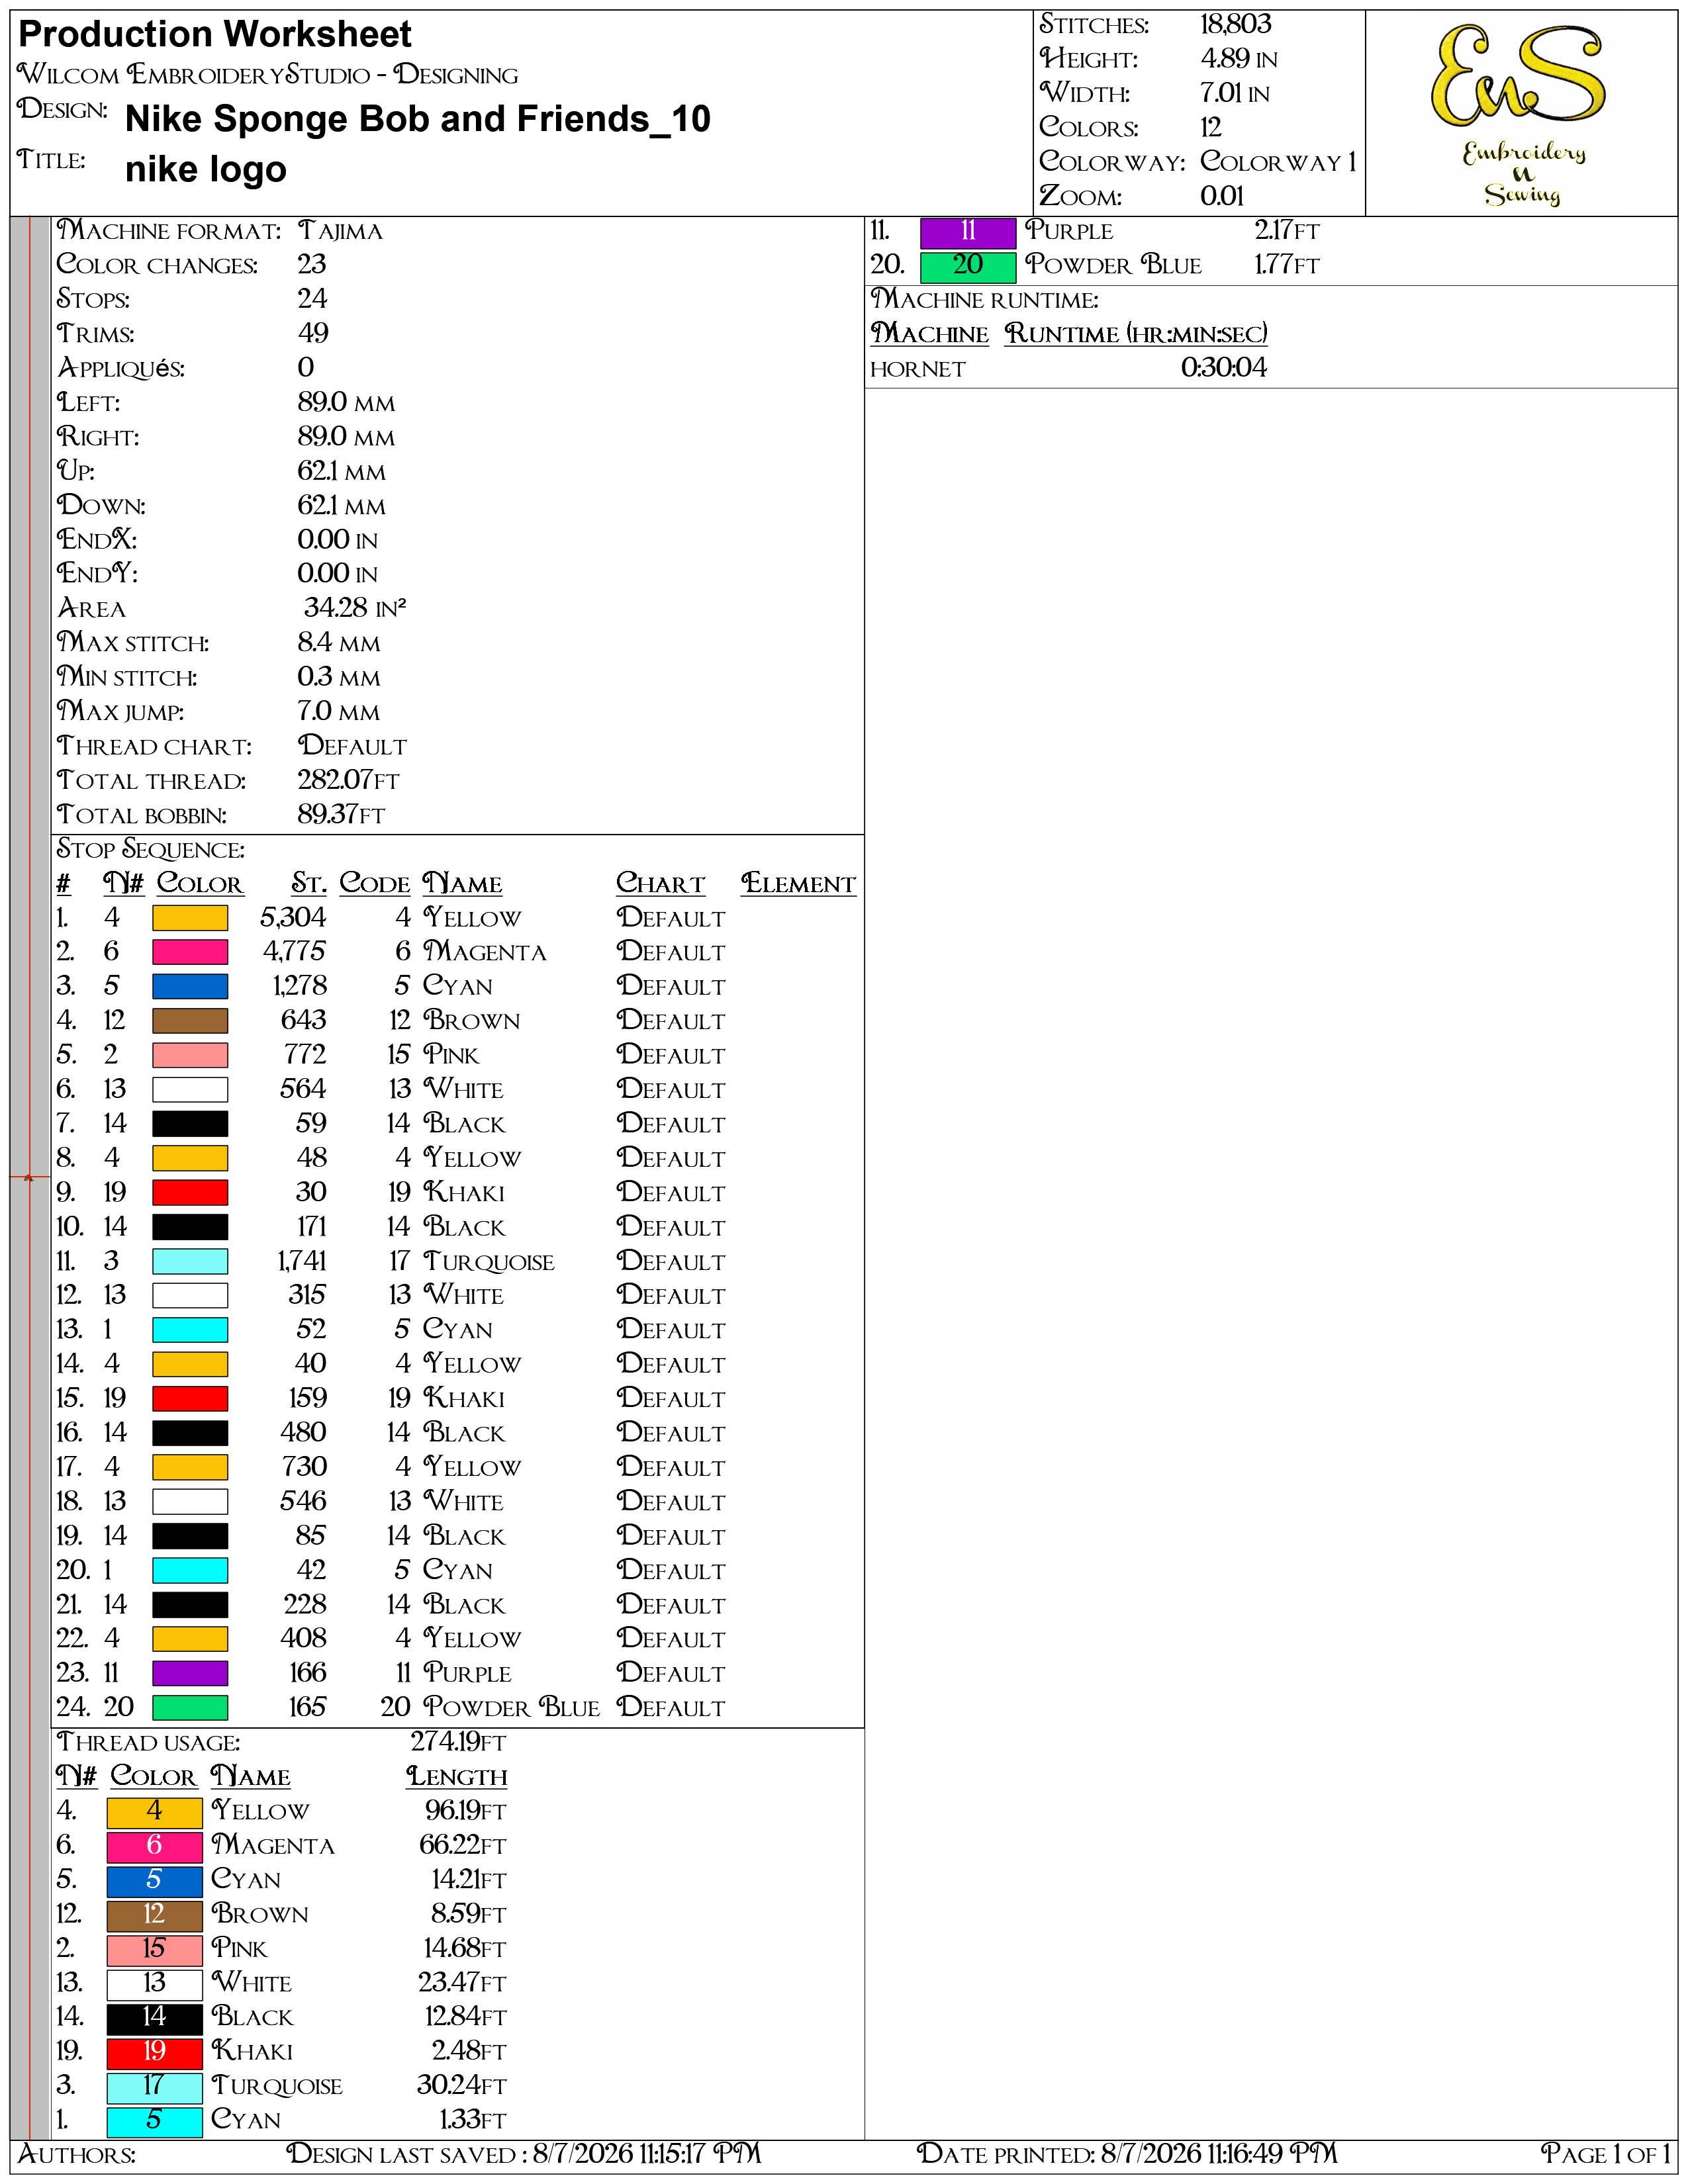
Task: Click the Turquoise thread length "30.24ft"
Action: (x=462, y=2086)
